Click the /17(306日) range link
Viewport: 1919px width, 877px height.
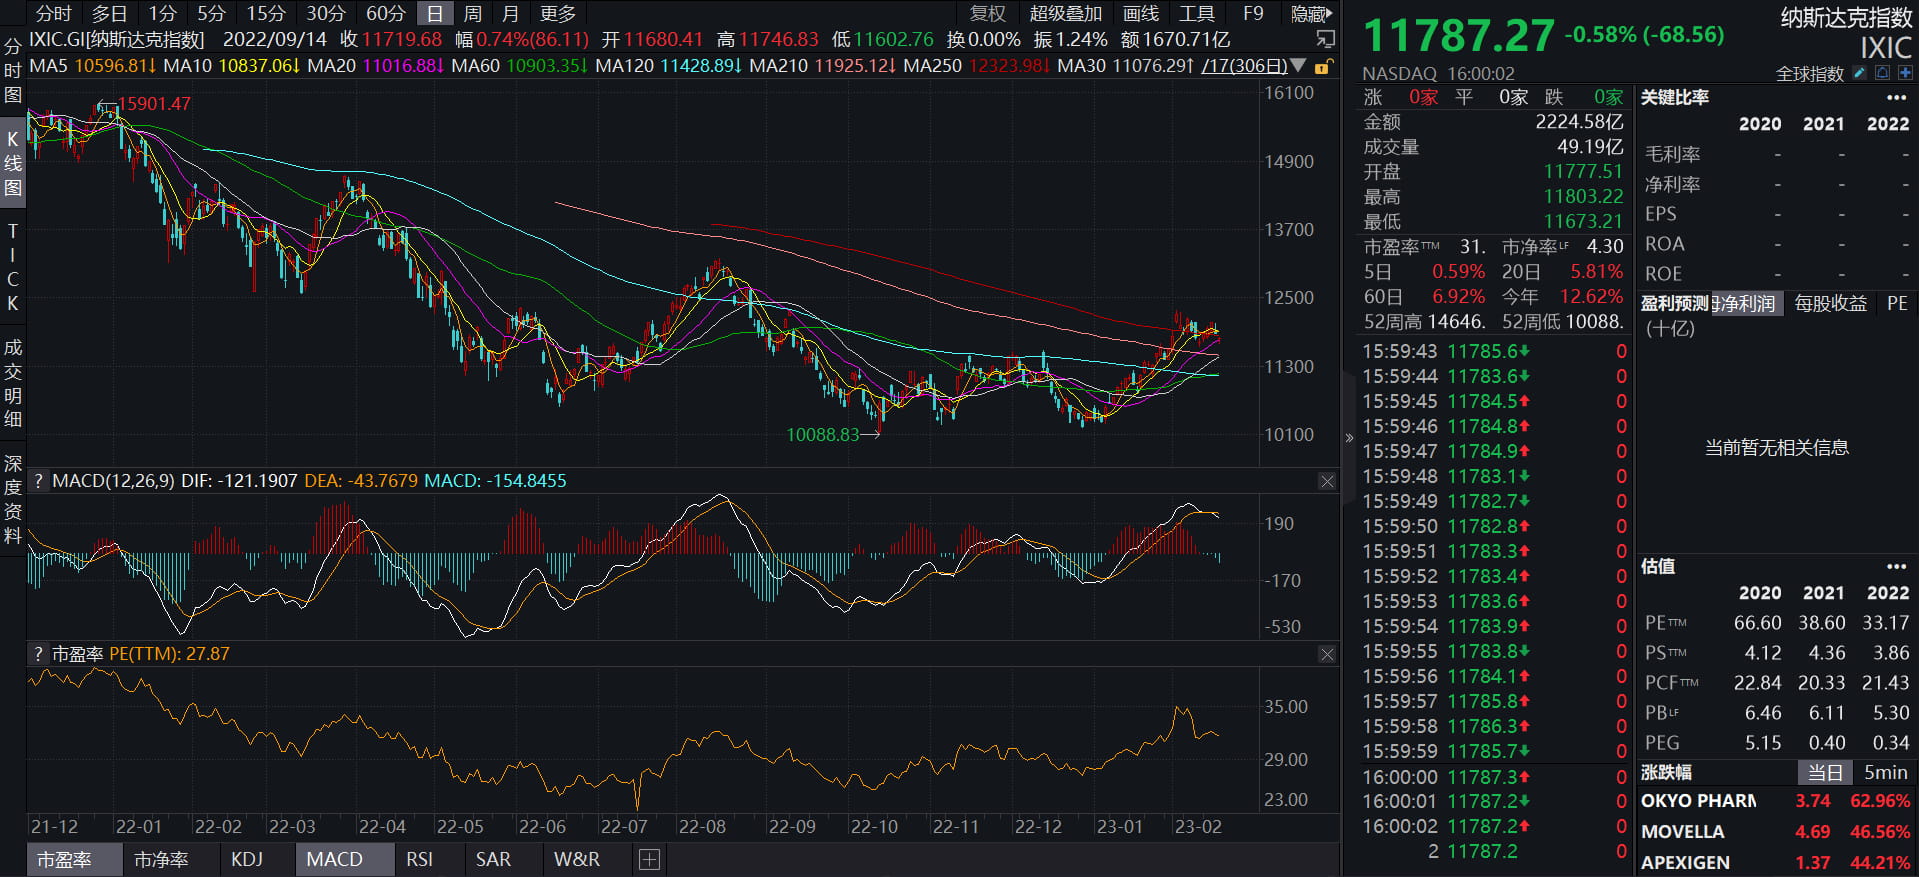click(x=1244, y=66)
